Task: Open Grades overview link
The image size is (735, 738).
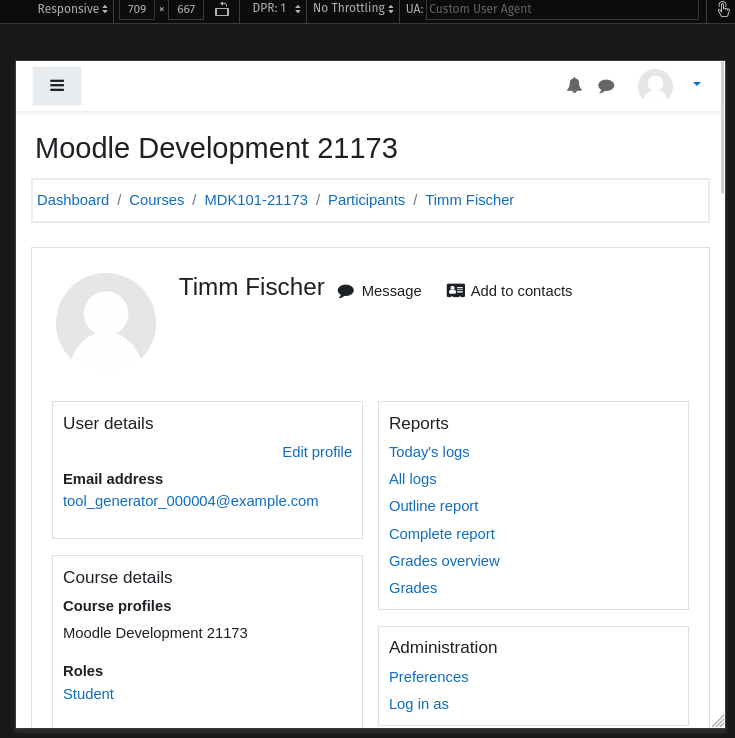Action: 444,561
